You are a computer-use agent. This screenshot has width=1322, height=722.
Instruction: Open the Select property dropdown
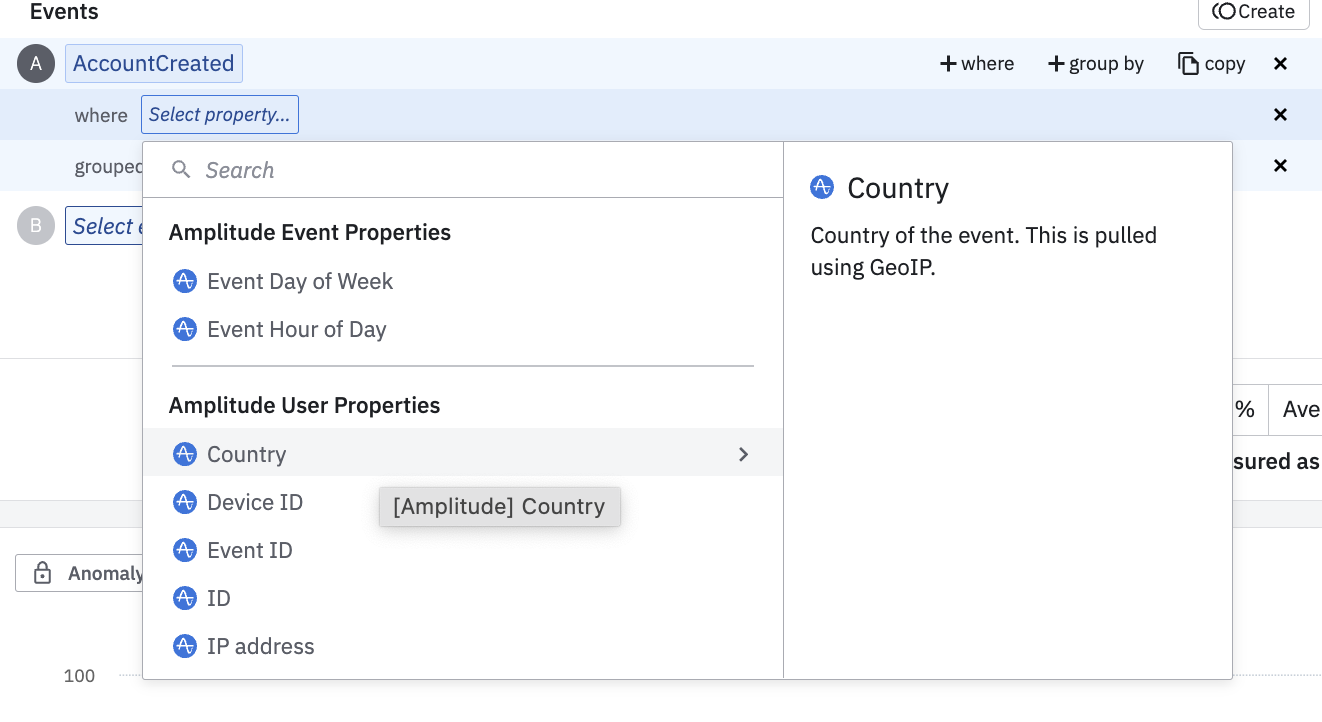[x=219, y=115]
